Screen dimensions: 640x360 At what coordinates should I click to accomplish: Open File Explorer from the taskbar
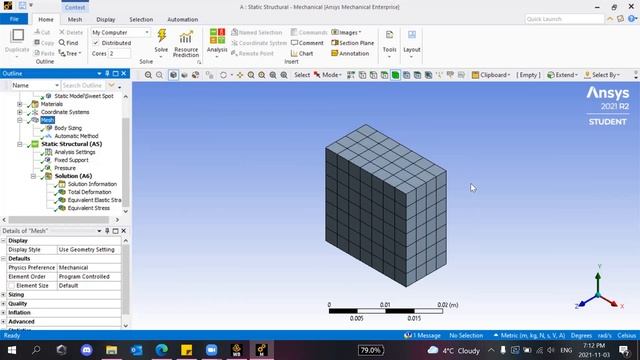click(x=111, y=350)
